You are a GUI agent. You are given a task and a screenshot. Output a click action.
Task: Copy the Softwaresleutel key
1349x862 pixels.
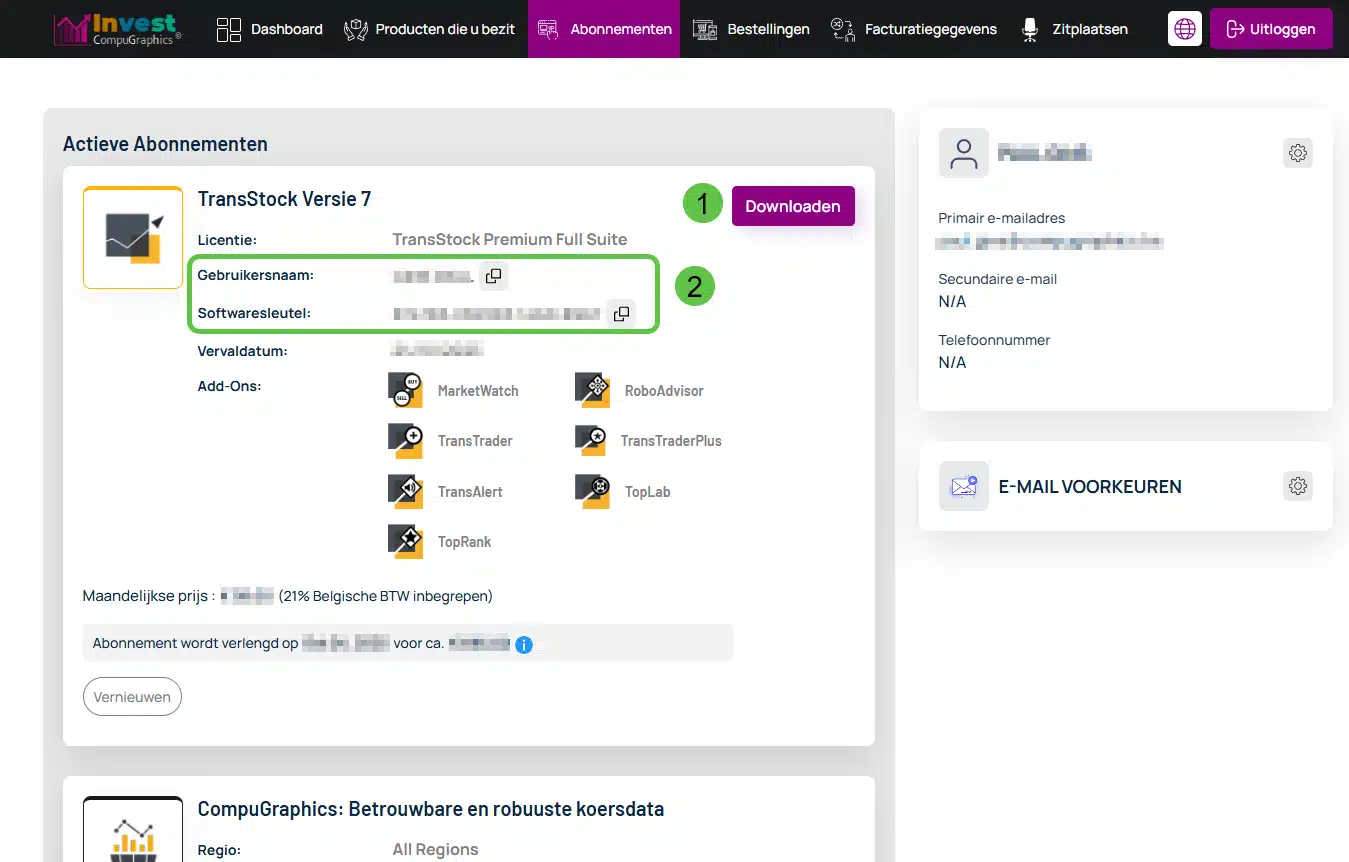click(x=621, y=314)
